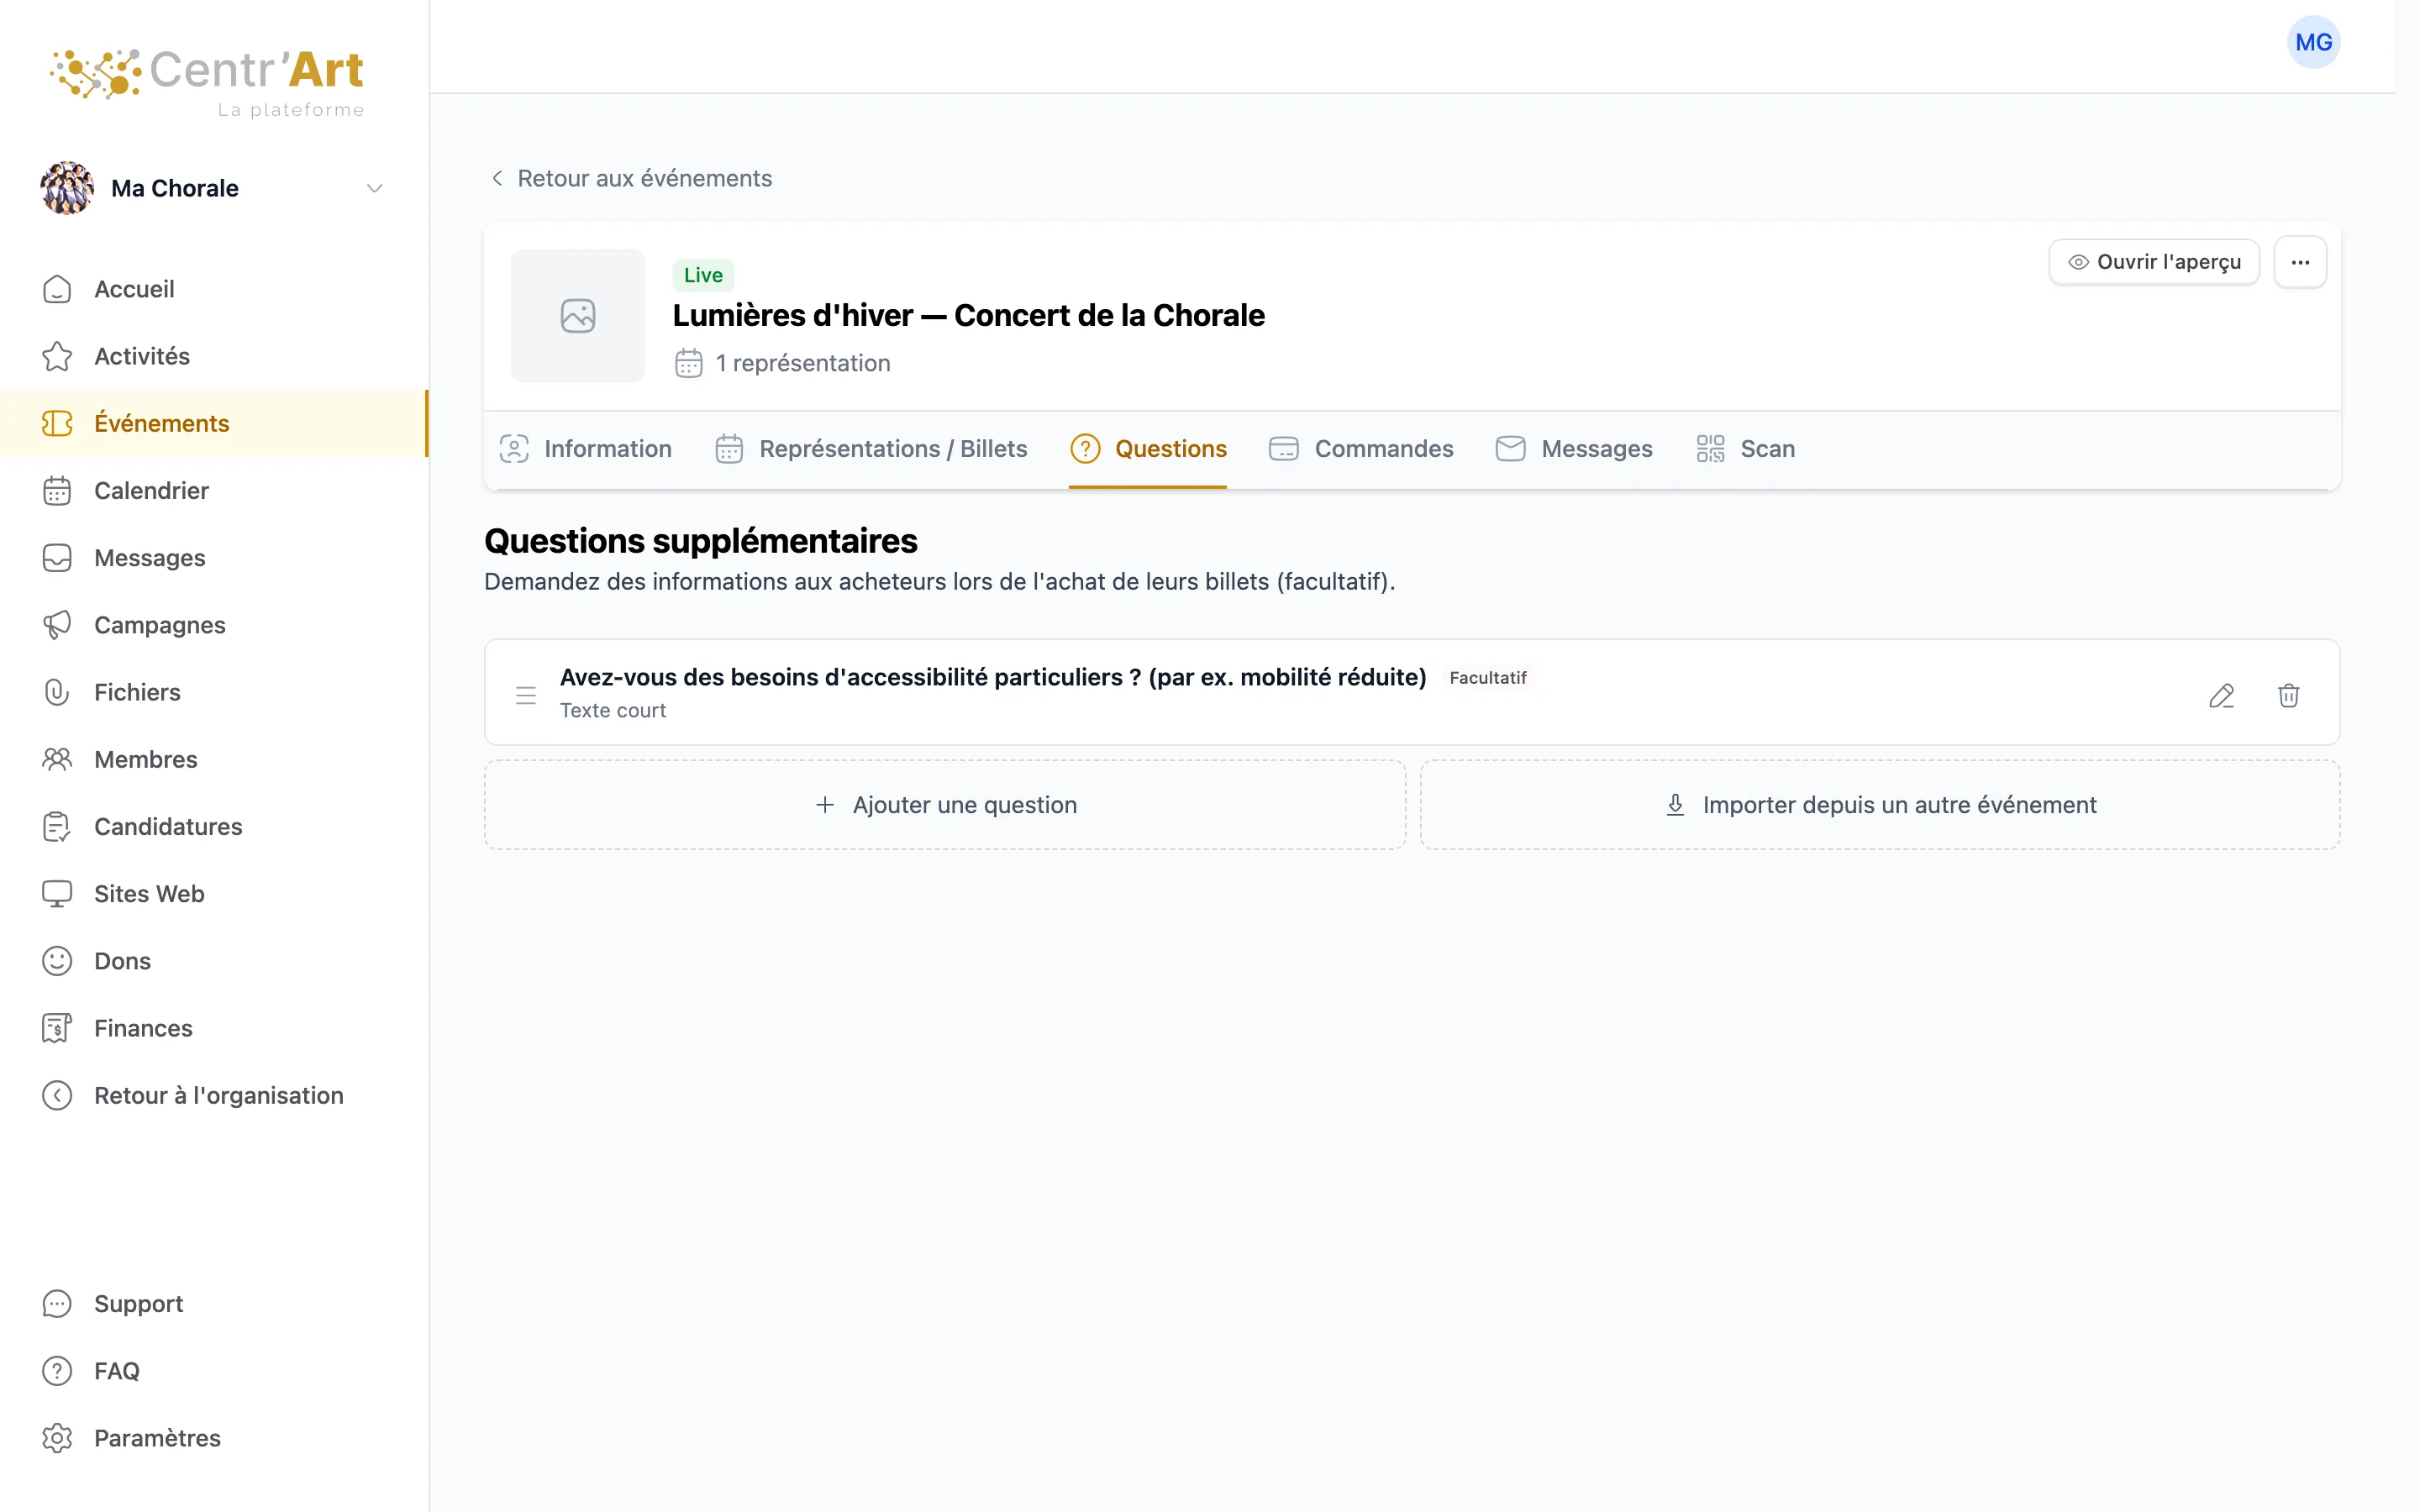Grab the question row drag handle

[x=526, y=695]
